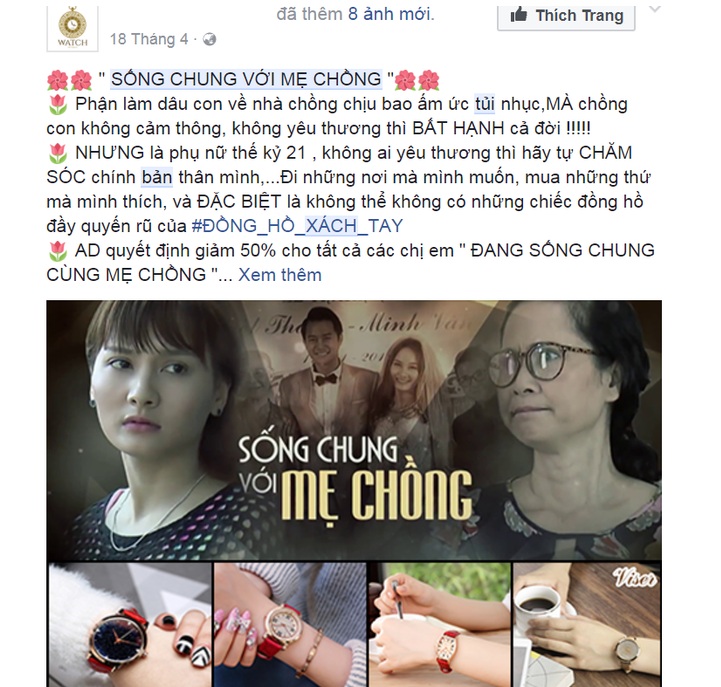Like the page with Thích Trang button
This screenshot has width=721, height=687.
[x=566, y=17]
